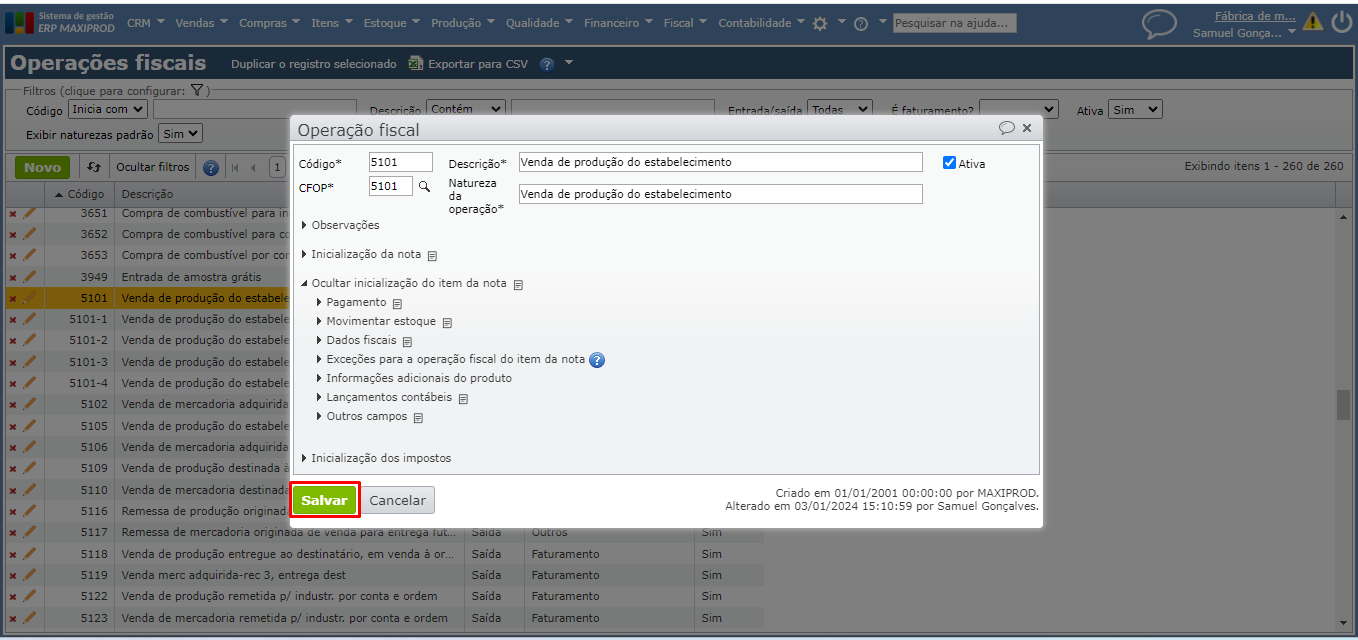Click the Salvar button

pyautogui.click(x=325, y=500)
